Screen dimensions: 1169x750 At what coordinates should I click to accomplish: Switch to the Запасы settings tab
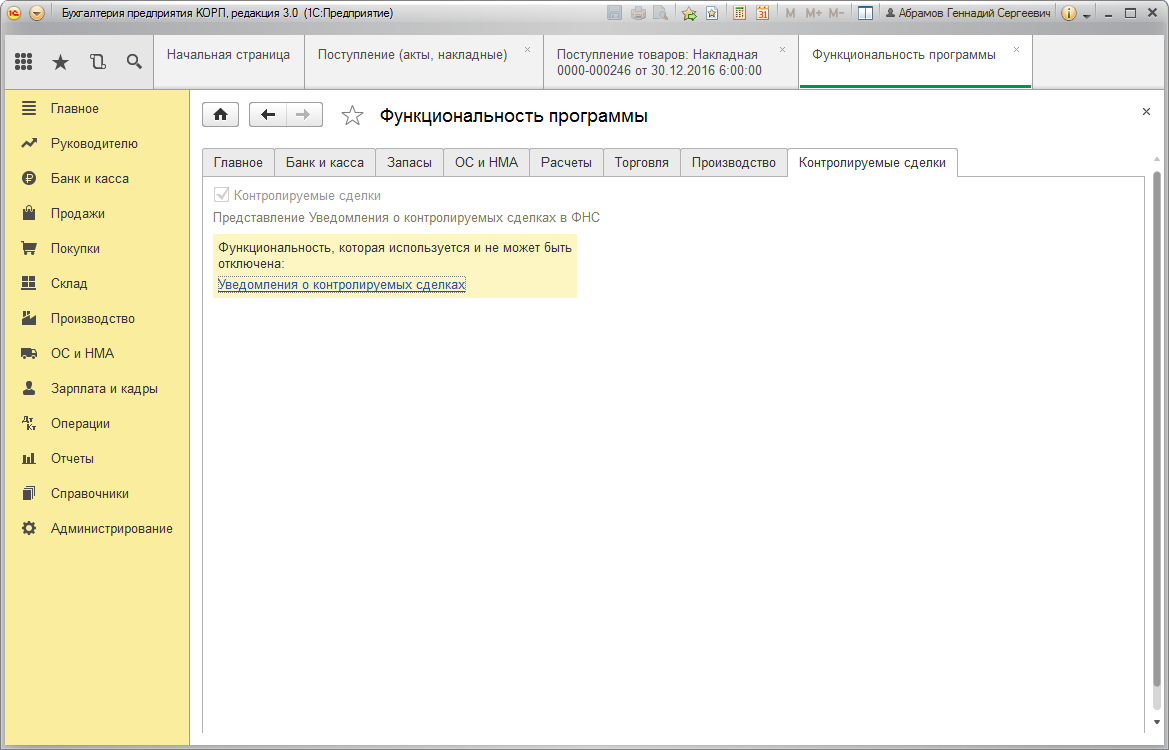(409, 163)
